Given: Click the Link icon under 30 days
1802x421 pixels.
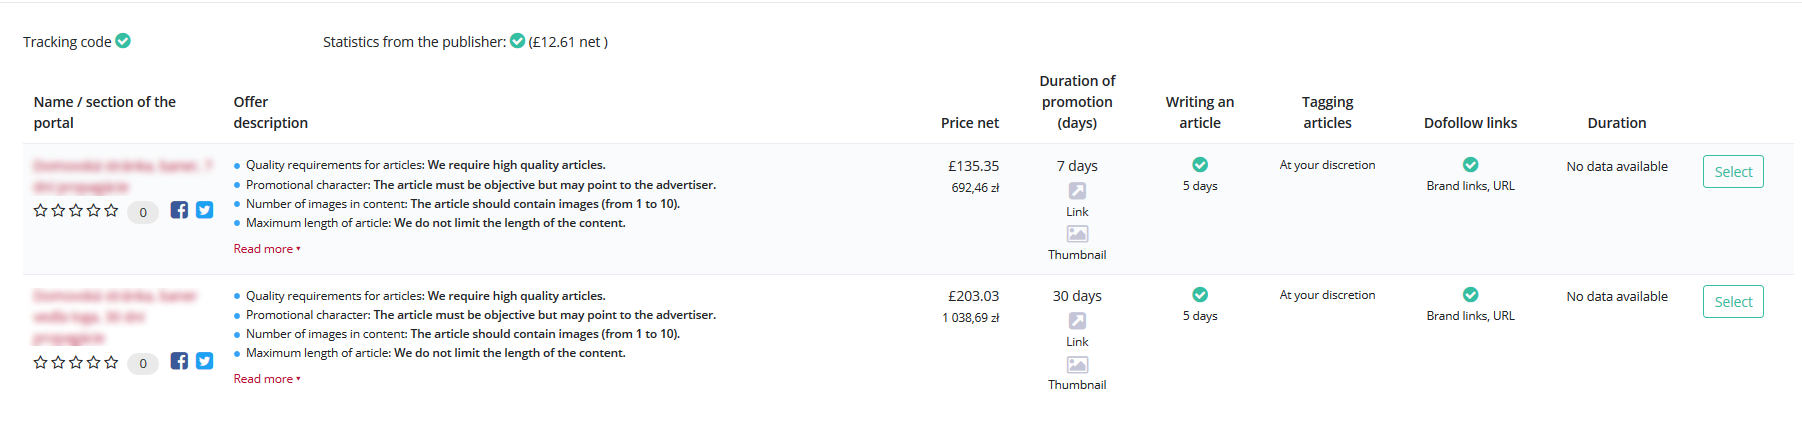Looking at the screenshot, I should pos(1077,321).
